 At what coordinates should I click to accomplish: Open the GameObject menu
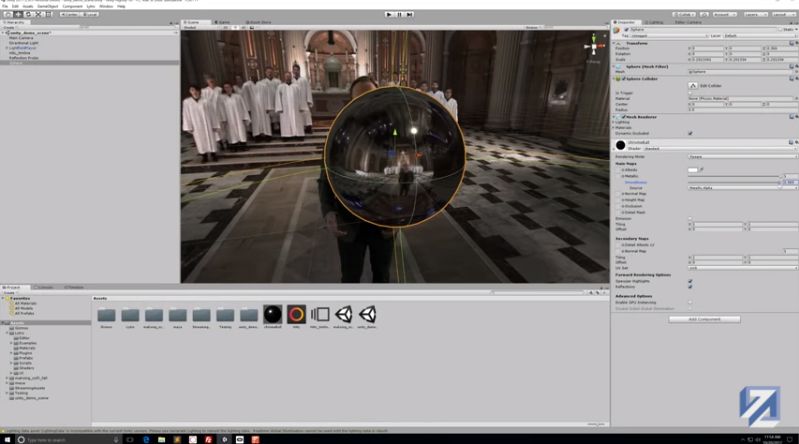pos(48,6)
